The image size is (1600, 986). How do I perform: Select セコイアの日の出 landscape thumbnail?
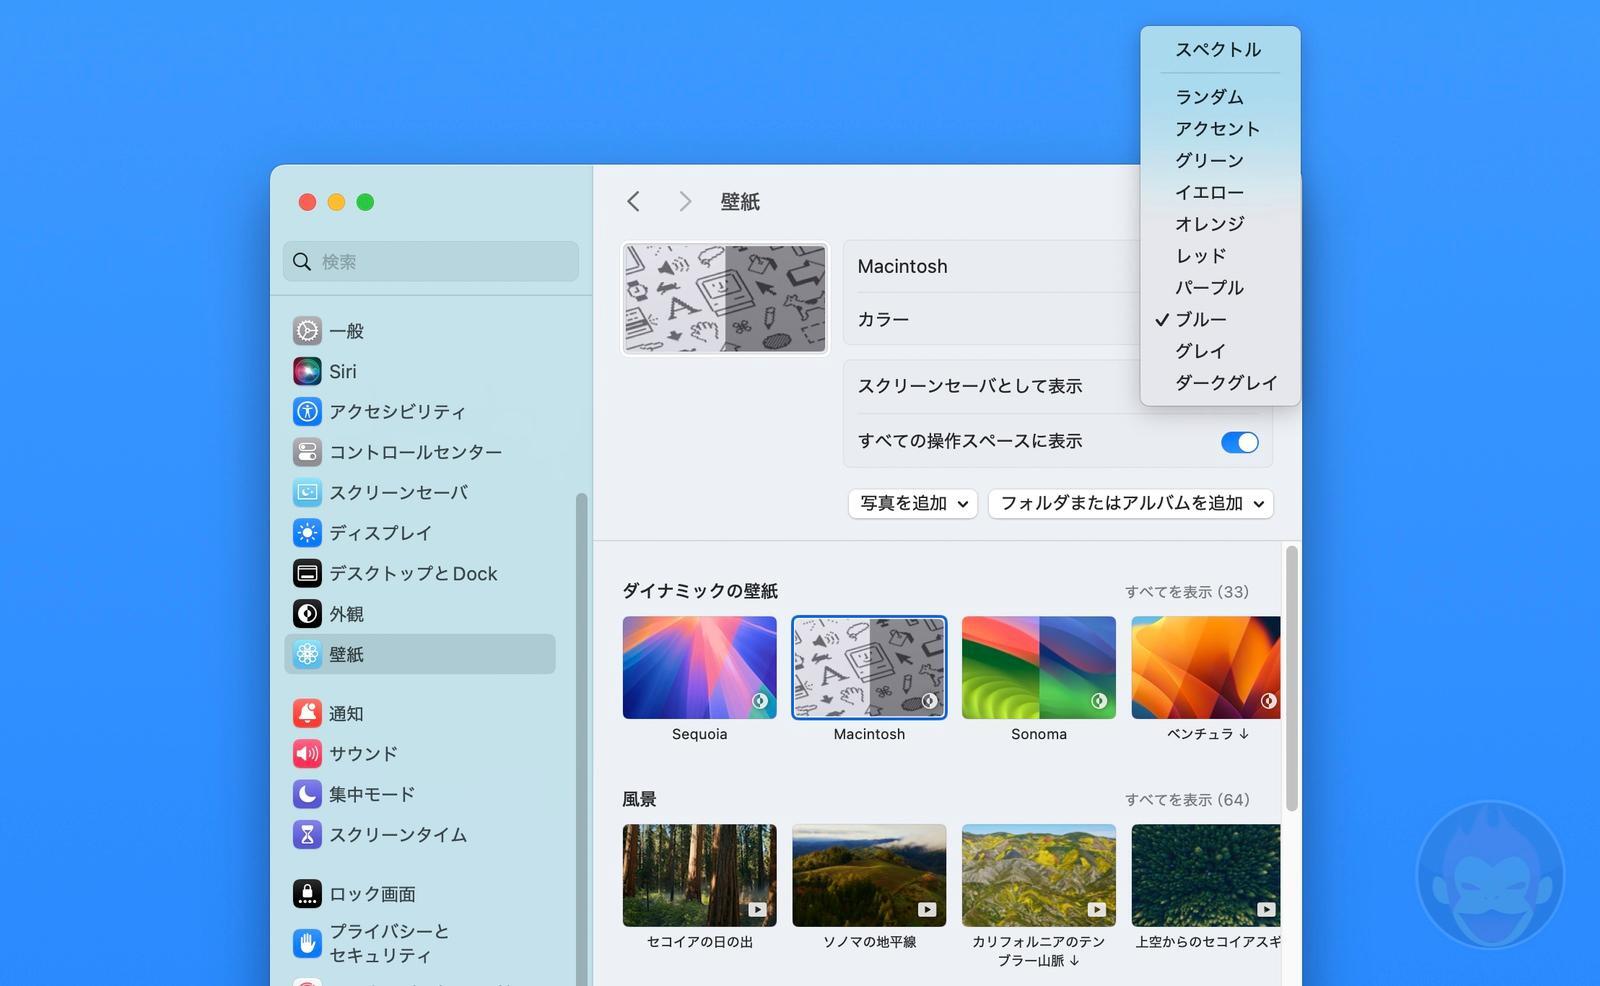tap(700, 875)
